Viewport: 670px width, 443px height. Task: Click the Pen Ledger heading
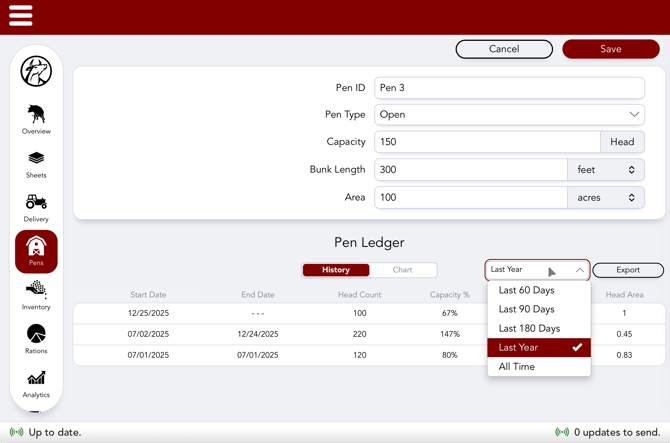[369, 242]
